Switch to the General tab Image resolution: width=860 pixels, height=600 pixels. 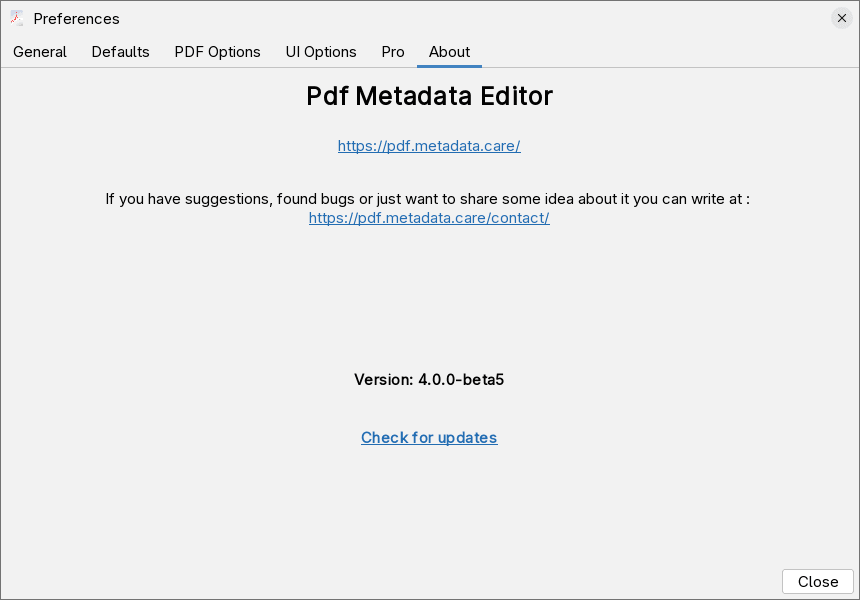tap(40, 52)
